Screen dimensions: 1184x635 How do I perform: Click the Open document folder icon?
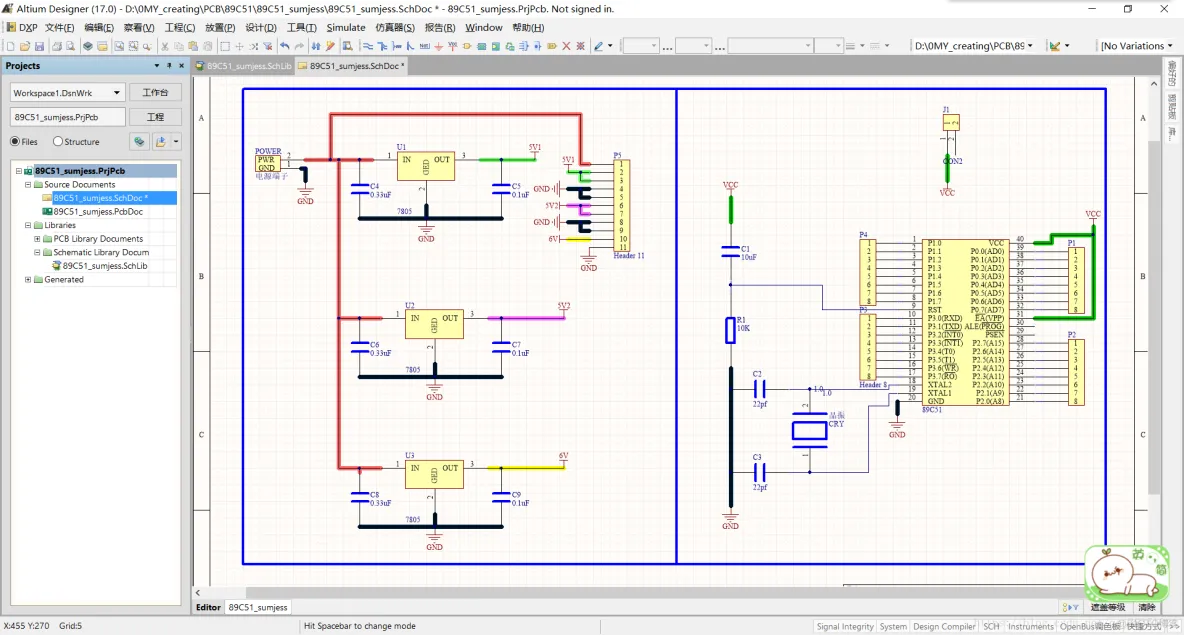click(x=25, y=46)
